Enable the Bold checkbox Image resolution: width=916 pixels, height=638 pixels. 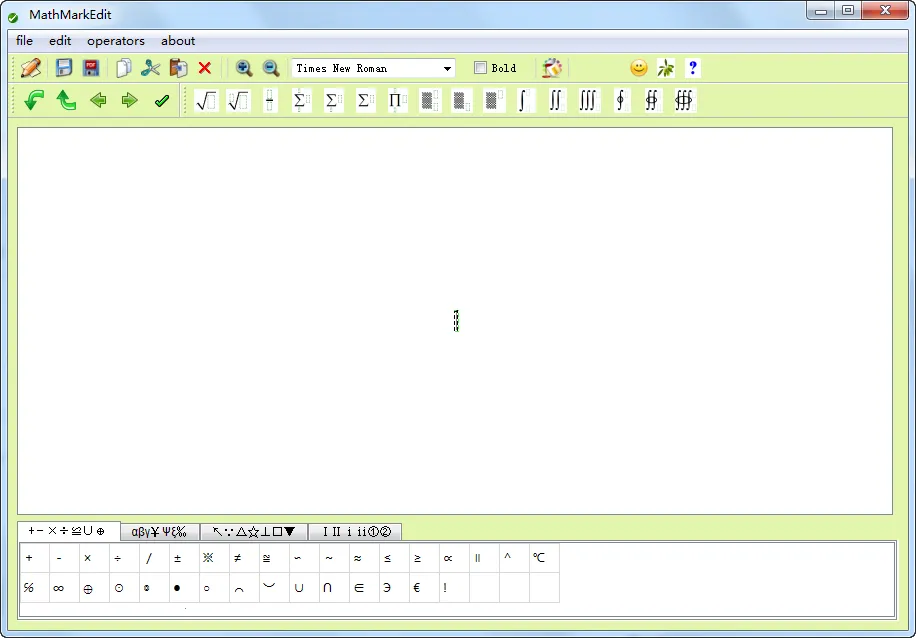pos(479,67)
